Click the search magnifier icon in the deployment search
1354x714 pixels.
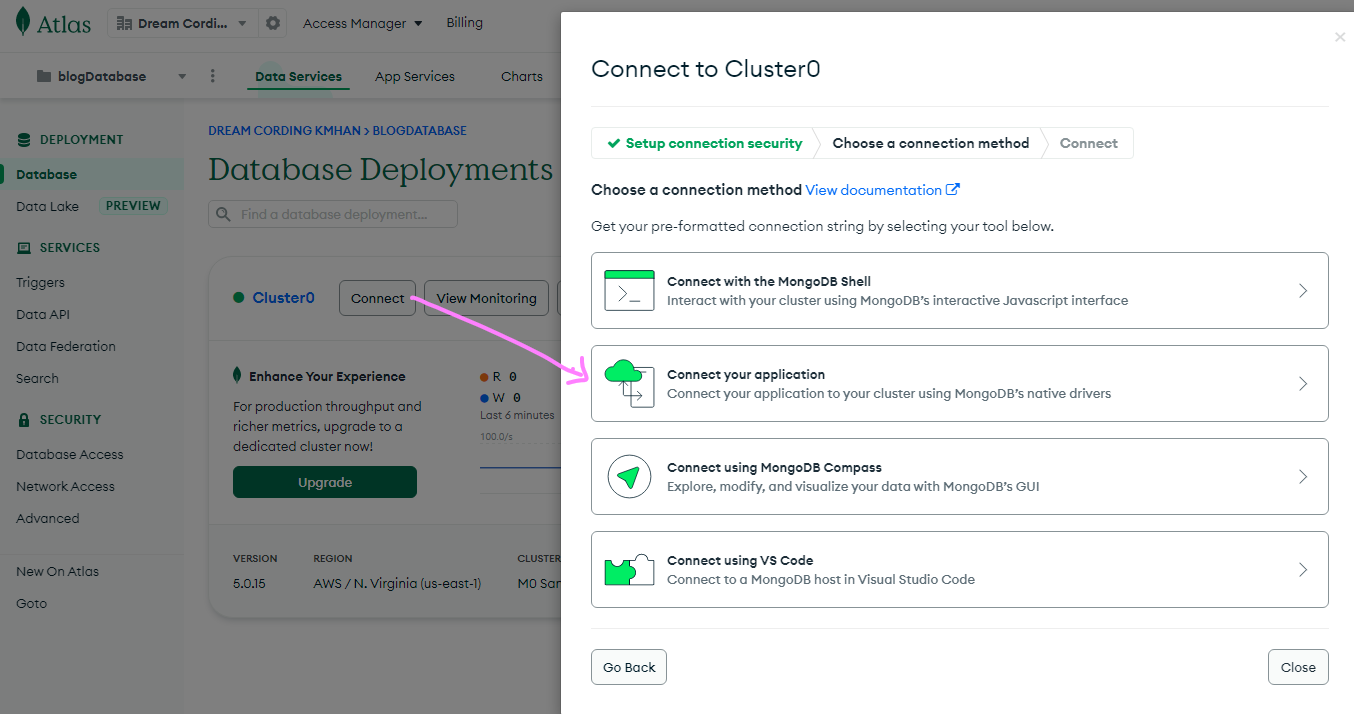point(225,214)
